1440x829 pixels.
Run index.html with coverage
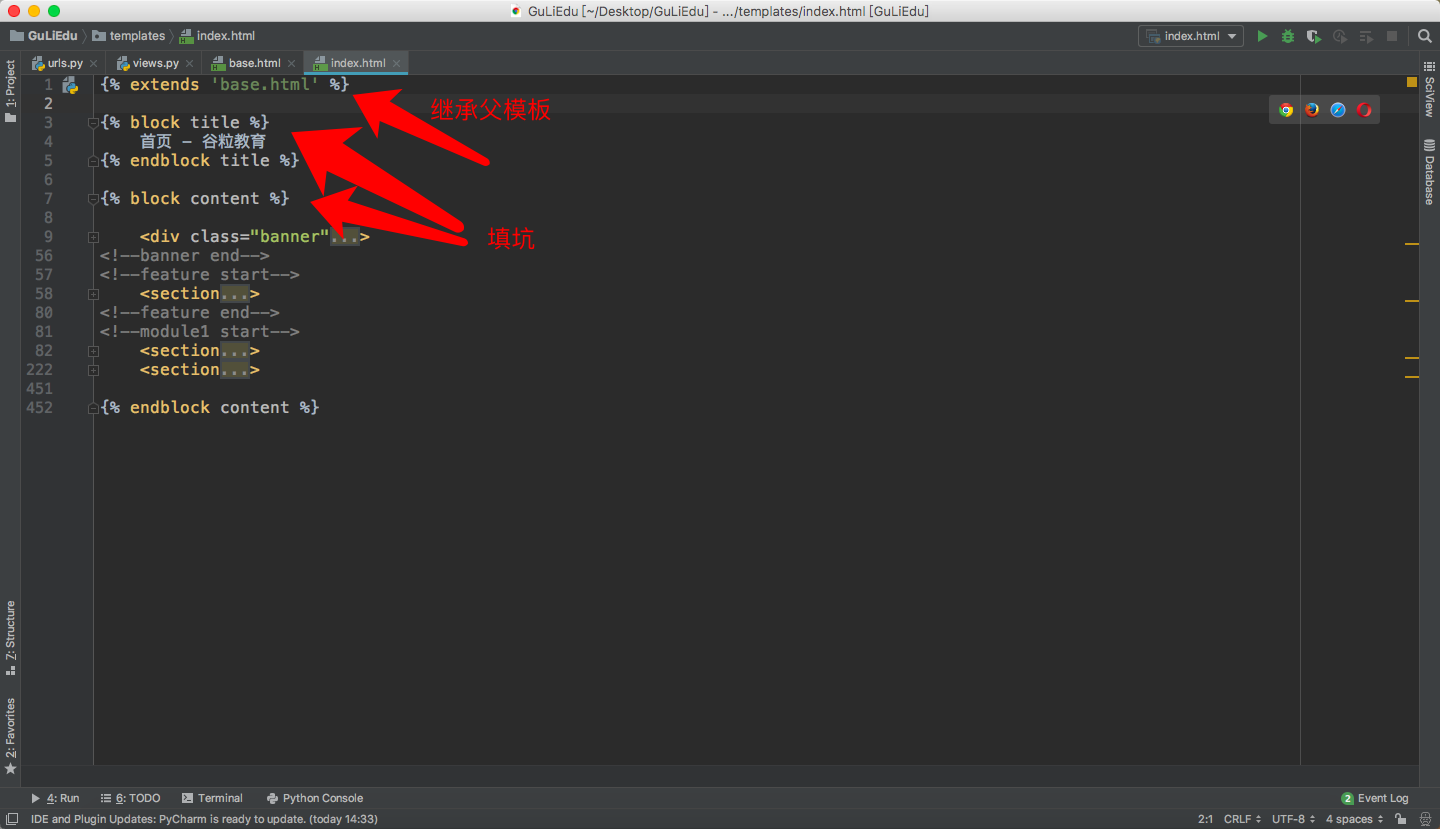[1314, 36]
